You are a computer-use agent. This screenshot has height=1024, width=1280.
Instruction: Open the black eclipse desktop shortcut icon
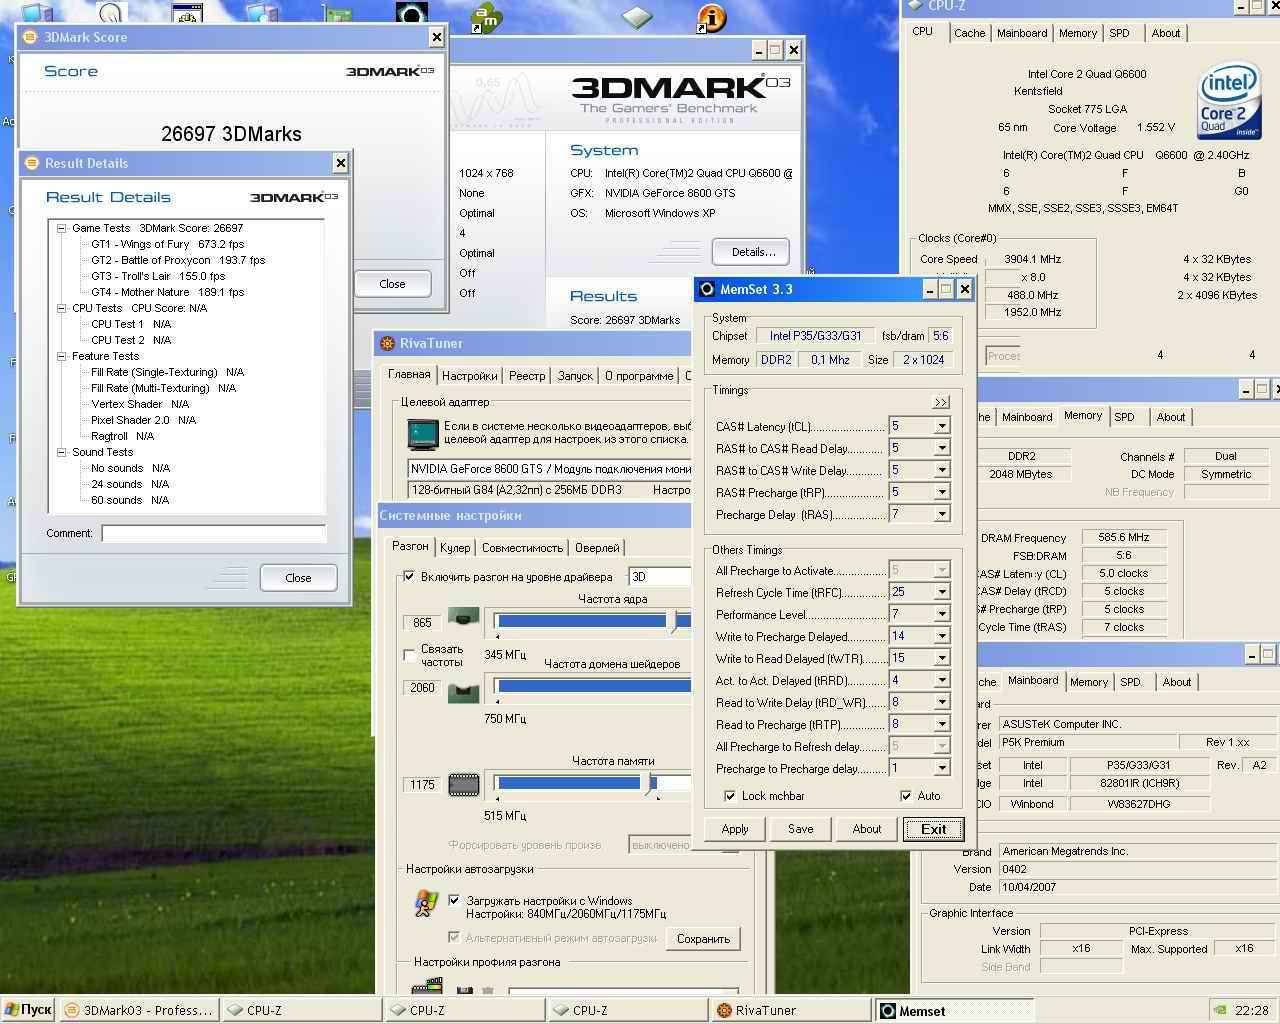click(412, 14)
